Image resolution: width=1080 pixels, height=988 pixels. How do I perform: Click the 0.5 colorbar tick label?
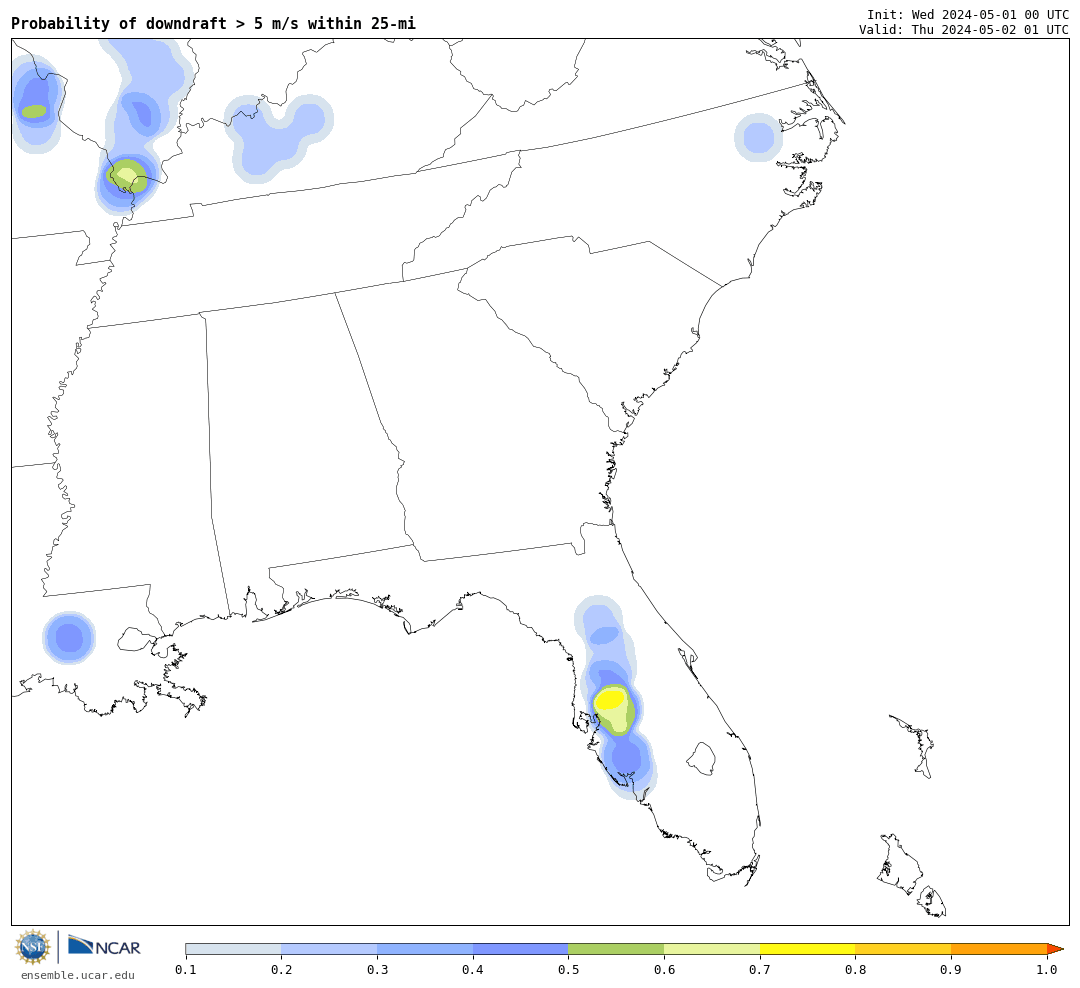click(568, 970)
